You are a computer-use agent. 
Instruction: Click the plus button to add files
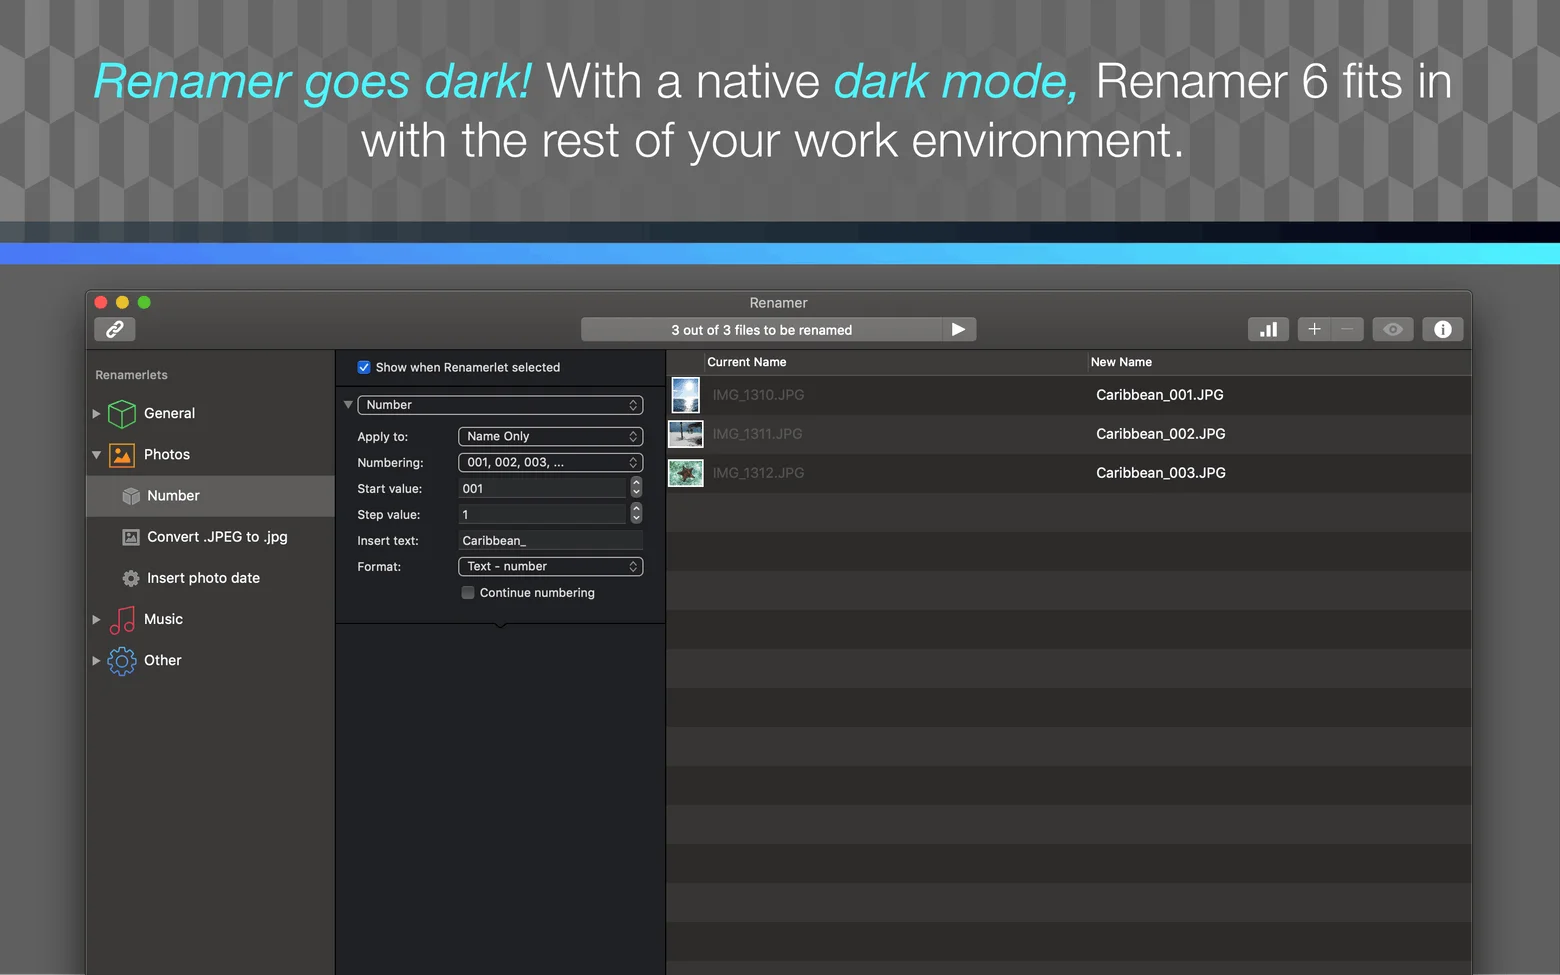(1314, 329)
